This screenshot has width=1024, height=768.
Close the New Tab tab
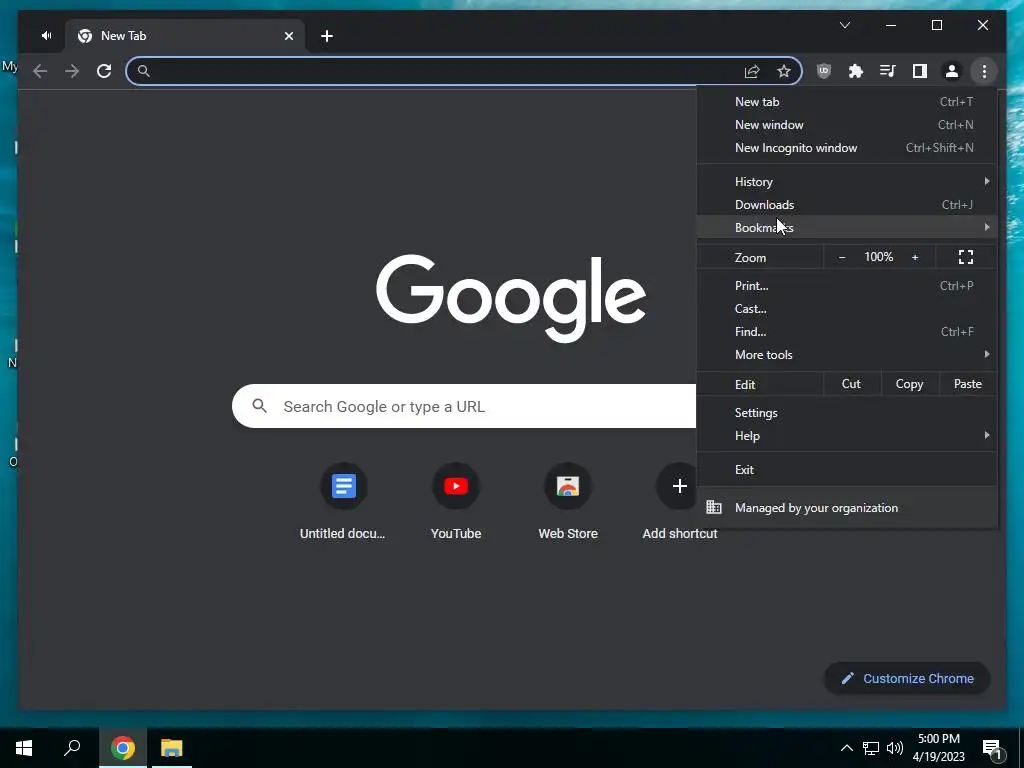tap(289, 36)
